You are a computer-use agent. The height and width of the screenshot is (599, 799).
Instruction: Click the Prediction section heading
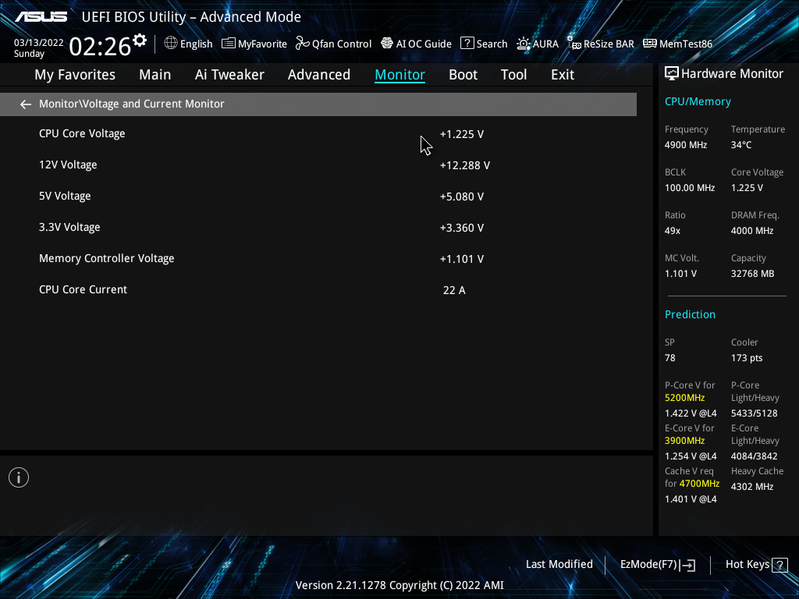tap(690, 315)
